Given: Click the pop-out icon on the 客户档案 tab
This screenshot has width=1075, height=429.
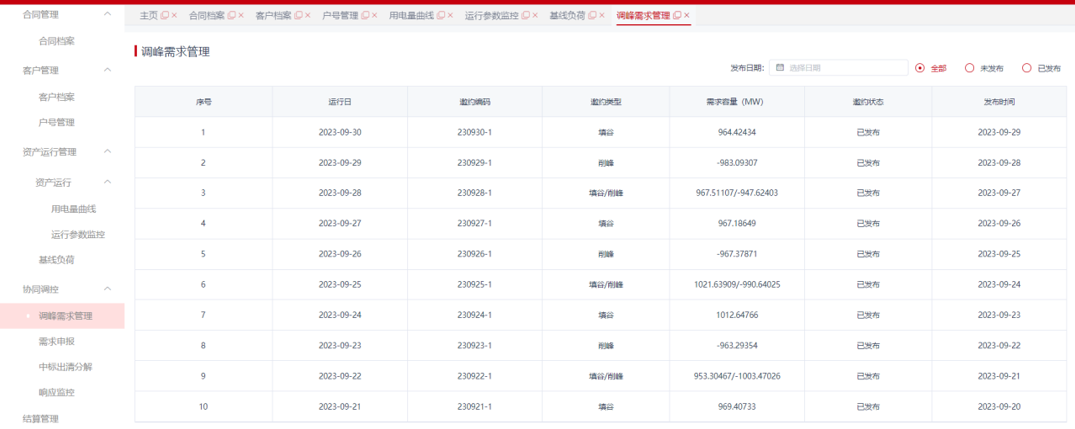Looking at the screenshot, I should point(299,15).
